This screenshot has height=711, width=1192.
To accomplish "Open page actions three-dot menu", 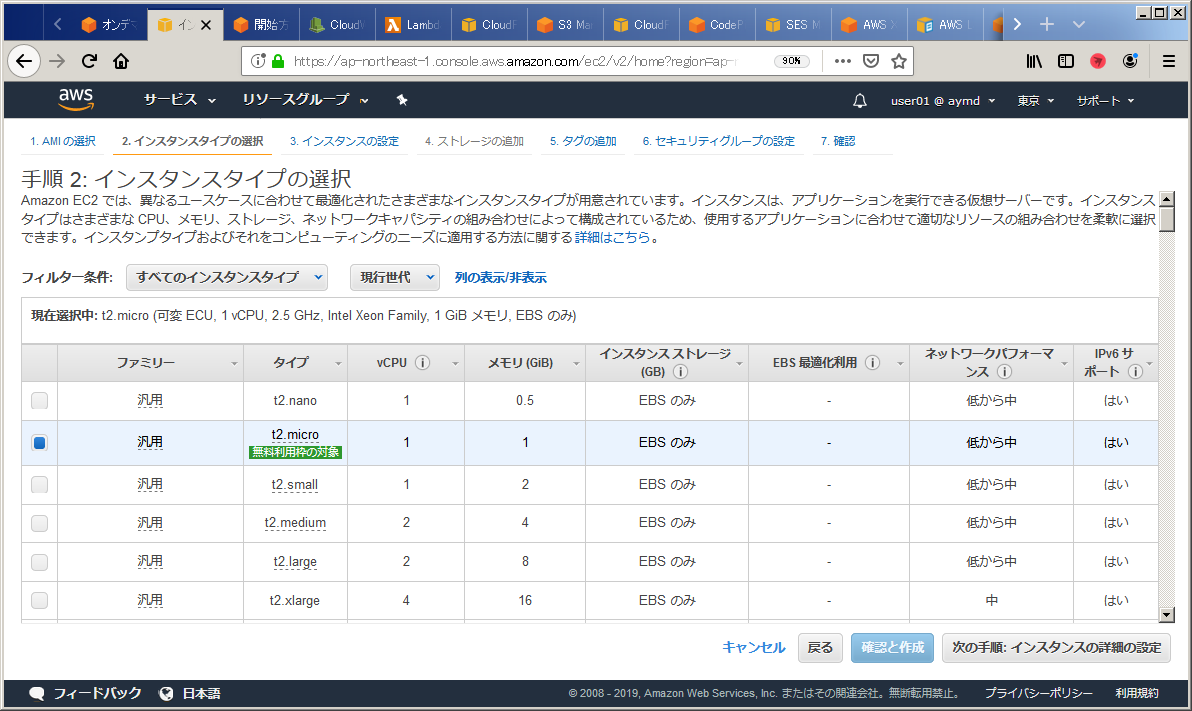I will pyautogui.click(x=842, y=61).
